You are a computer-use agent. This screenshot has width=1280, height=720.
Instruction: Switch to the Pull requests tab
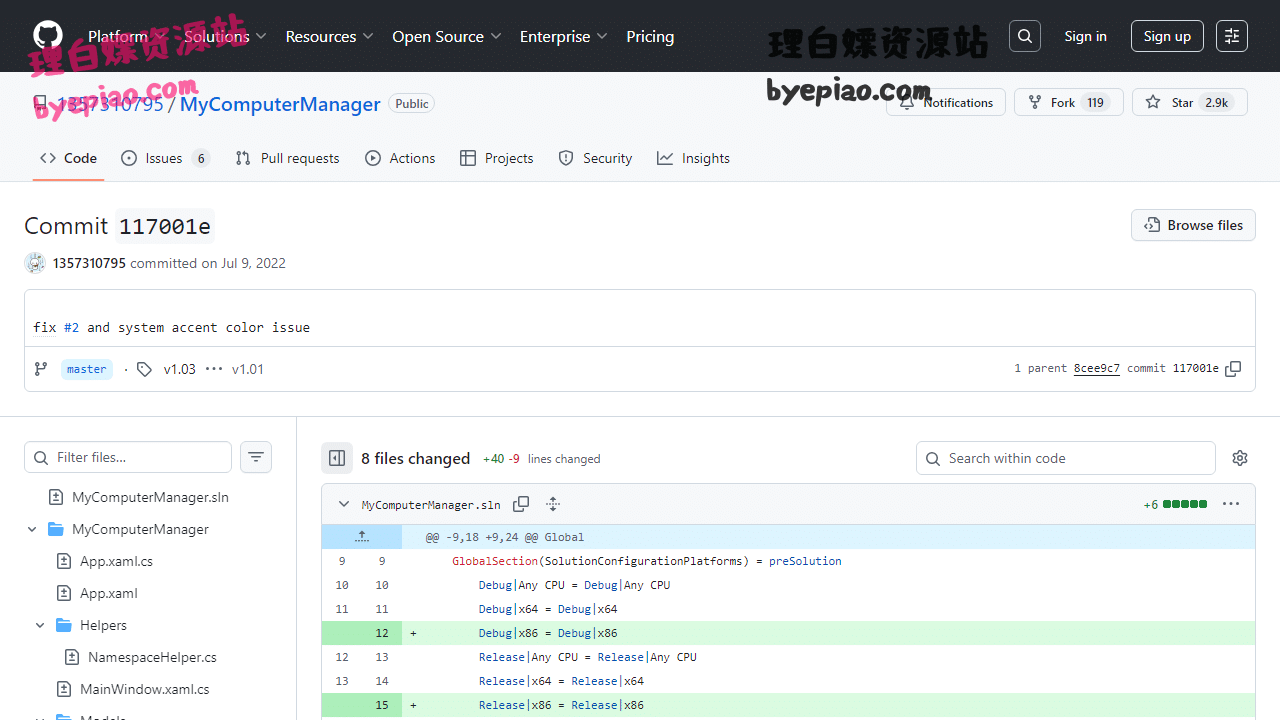(x=287, y=158)
